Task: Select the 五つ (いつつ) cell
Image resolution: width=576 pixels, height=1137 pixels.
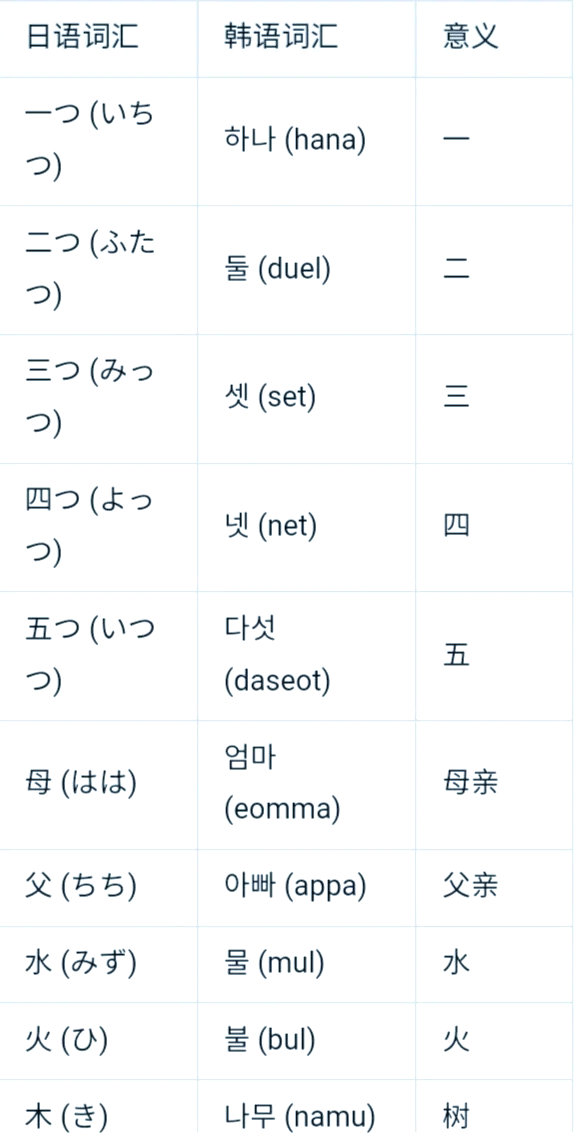Action: click(x=98, y=656)
